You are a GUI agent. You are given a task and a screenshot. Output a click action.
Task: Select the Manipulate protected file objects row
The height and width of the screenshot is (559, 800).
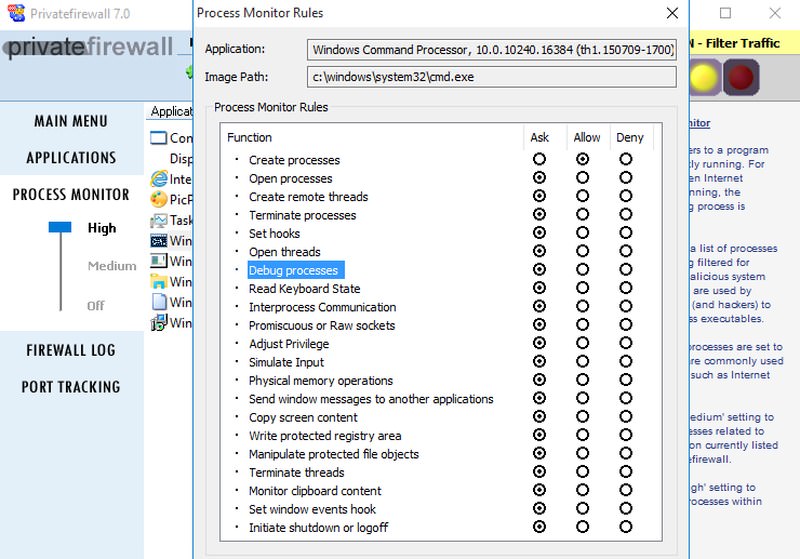point(334,454)
